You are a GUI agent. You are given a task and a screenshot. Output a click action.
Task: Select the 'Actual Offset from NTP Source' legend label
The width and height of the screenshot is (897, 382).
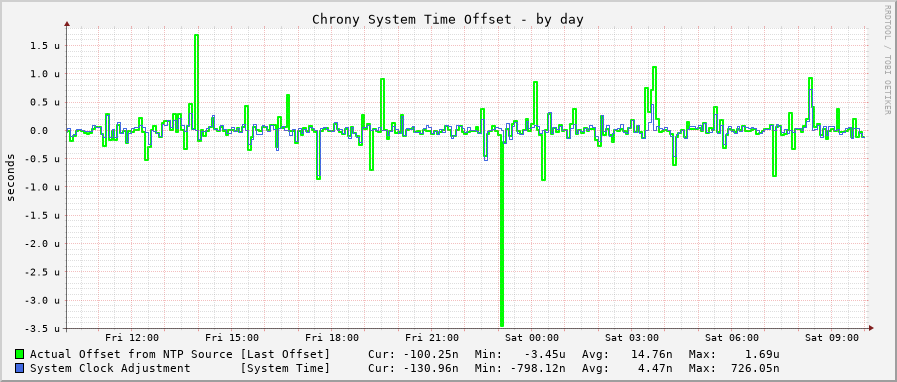(x=131, y=354)
